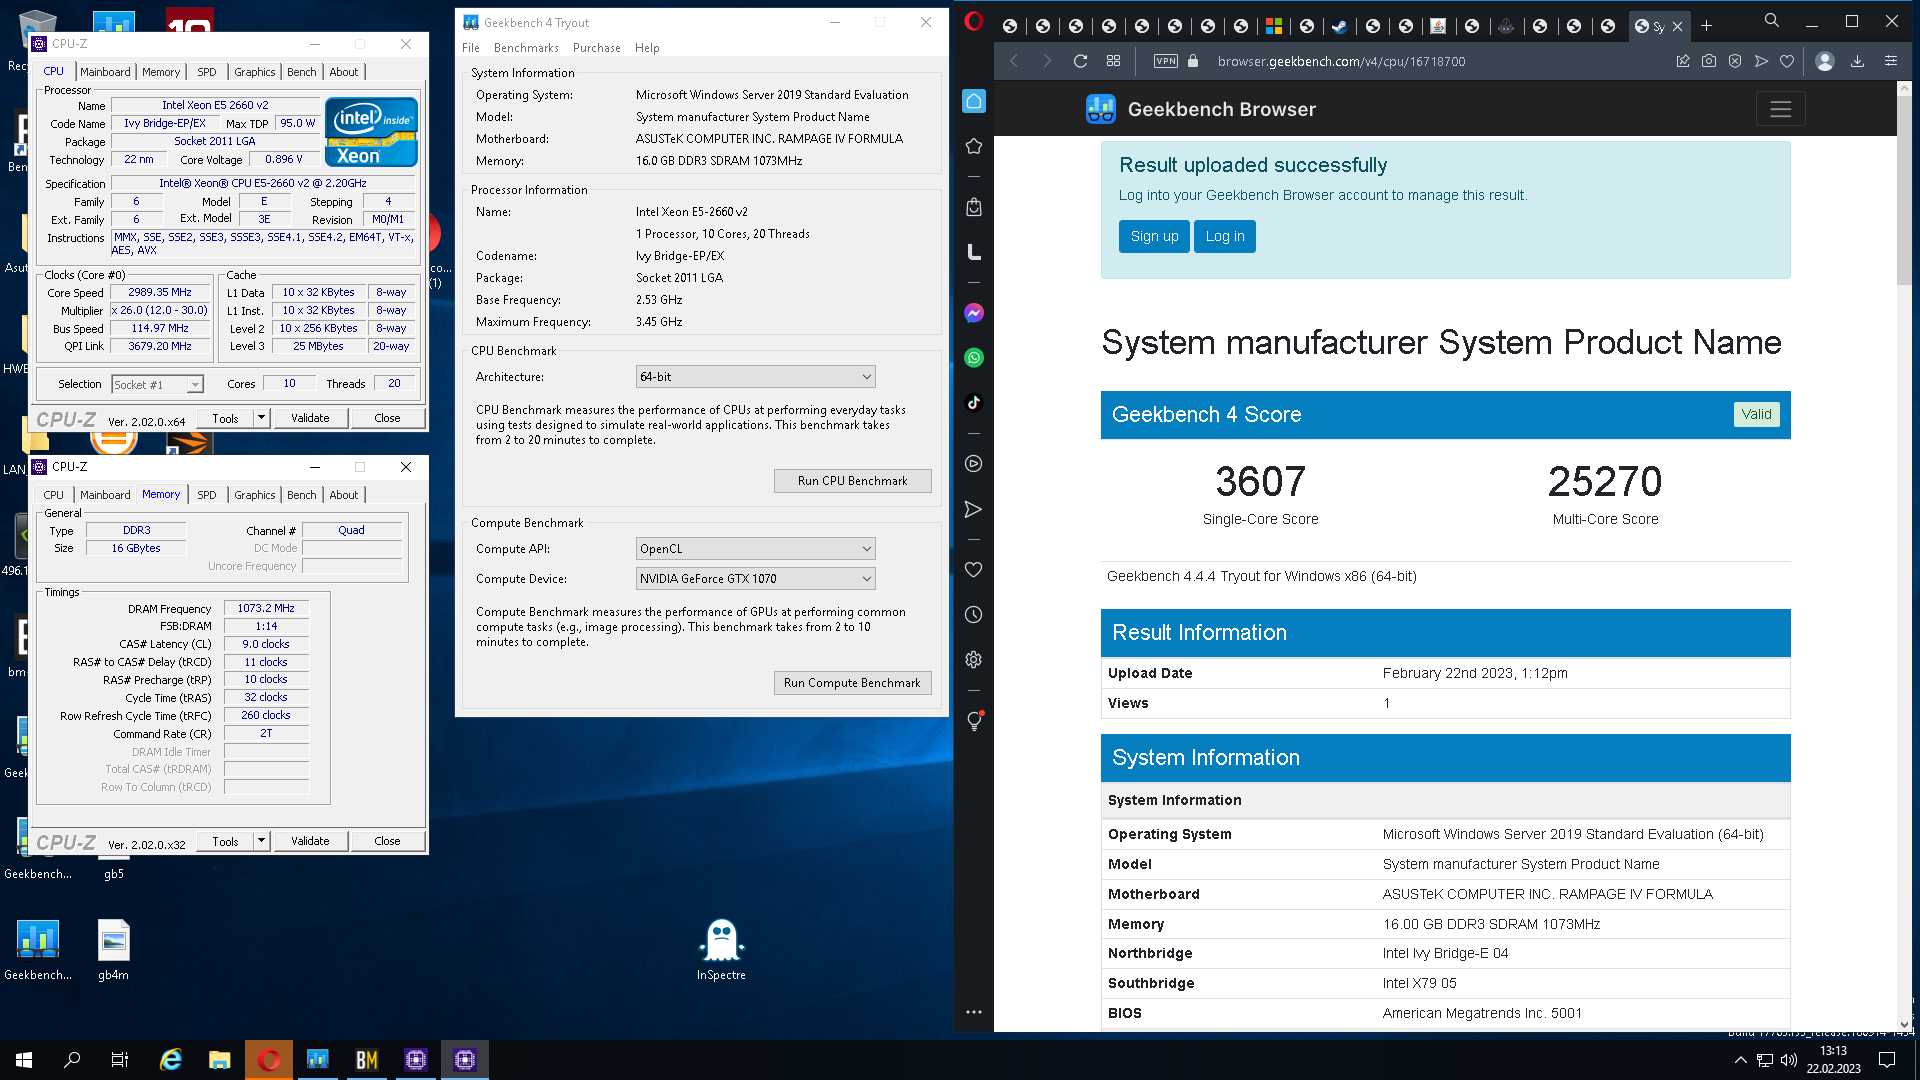Switch to Graphics tab in bottom CPU-Z
1920x1080 pixels.
(x=254, y=495)
